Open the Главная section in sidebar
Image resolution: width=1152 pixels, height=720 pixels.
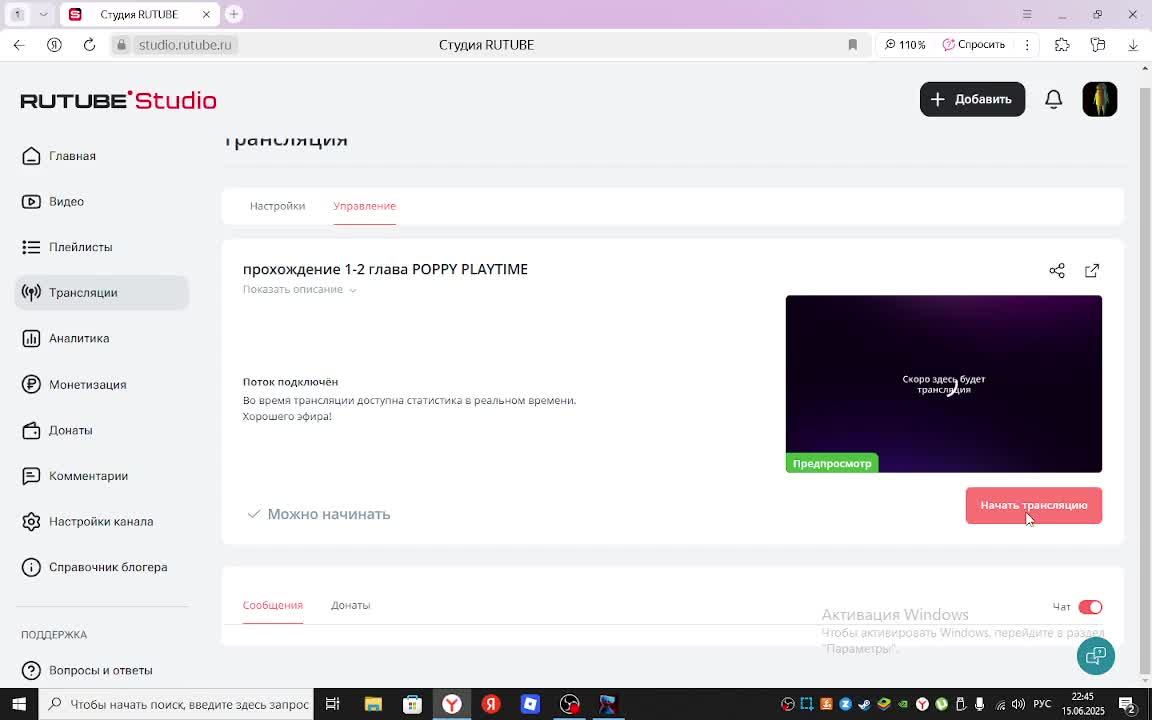click(x=72, y=156)
